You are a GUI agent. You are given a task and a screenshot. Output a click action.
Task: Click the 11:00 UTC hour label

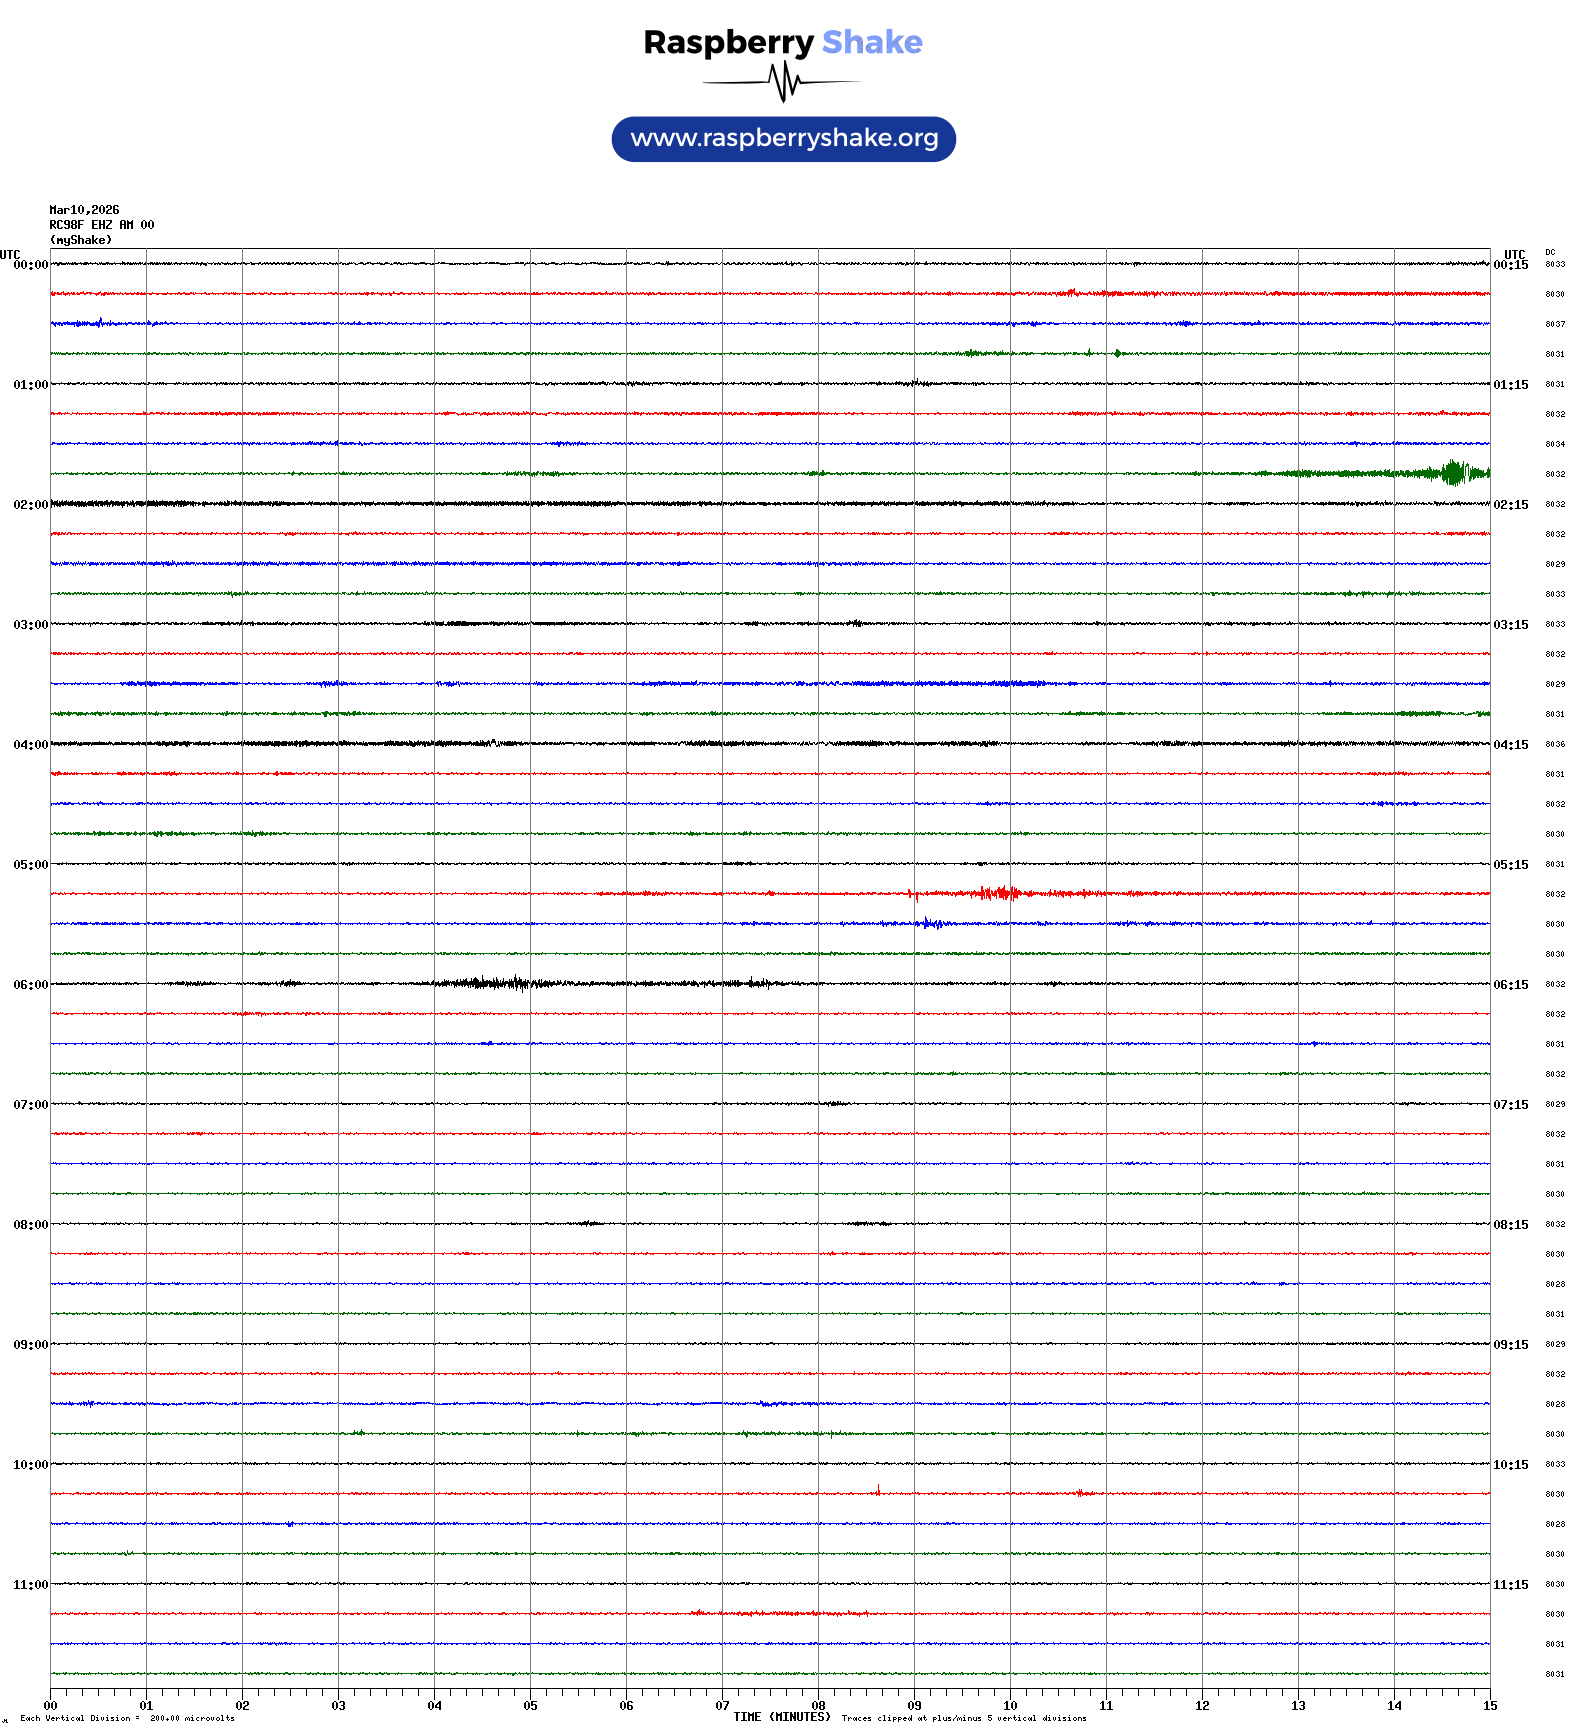pos(30,1585)
